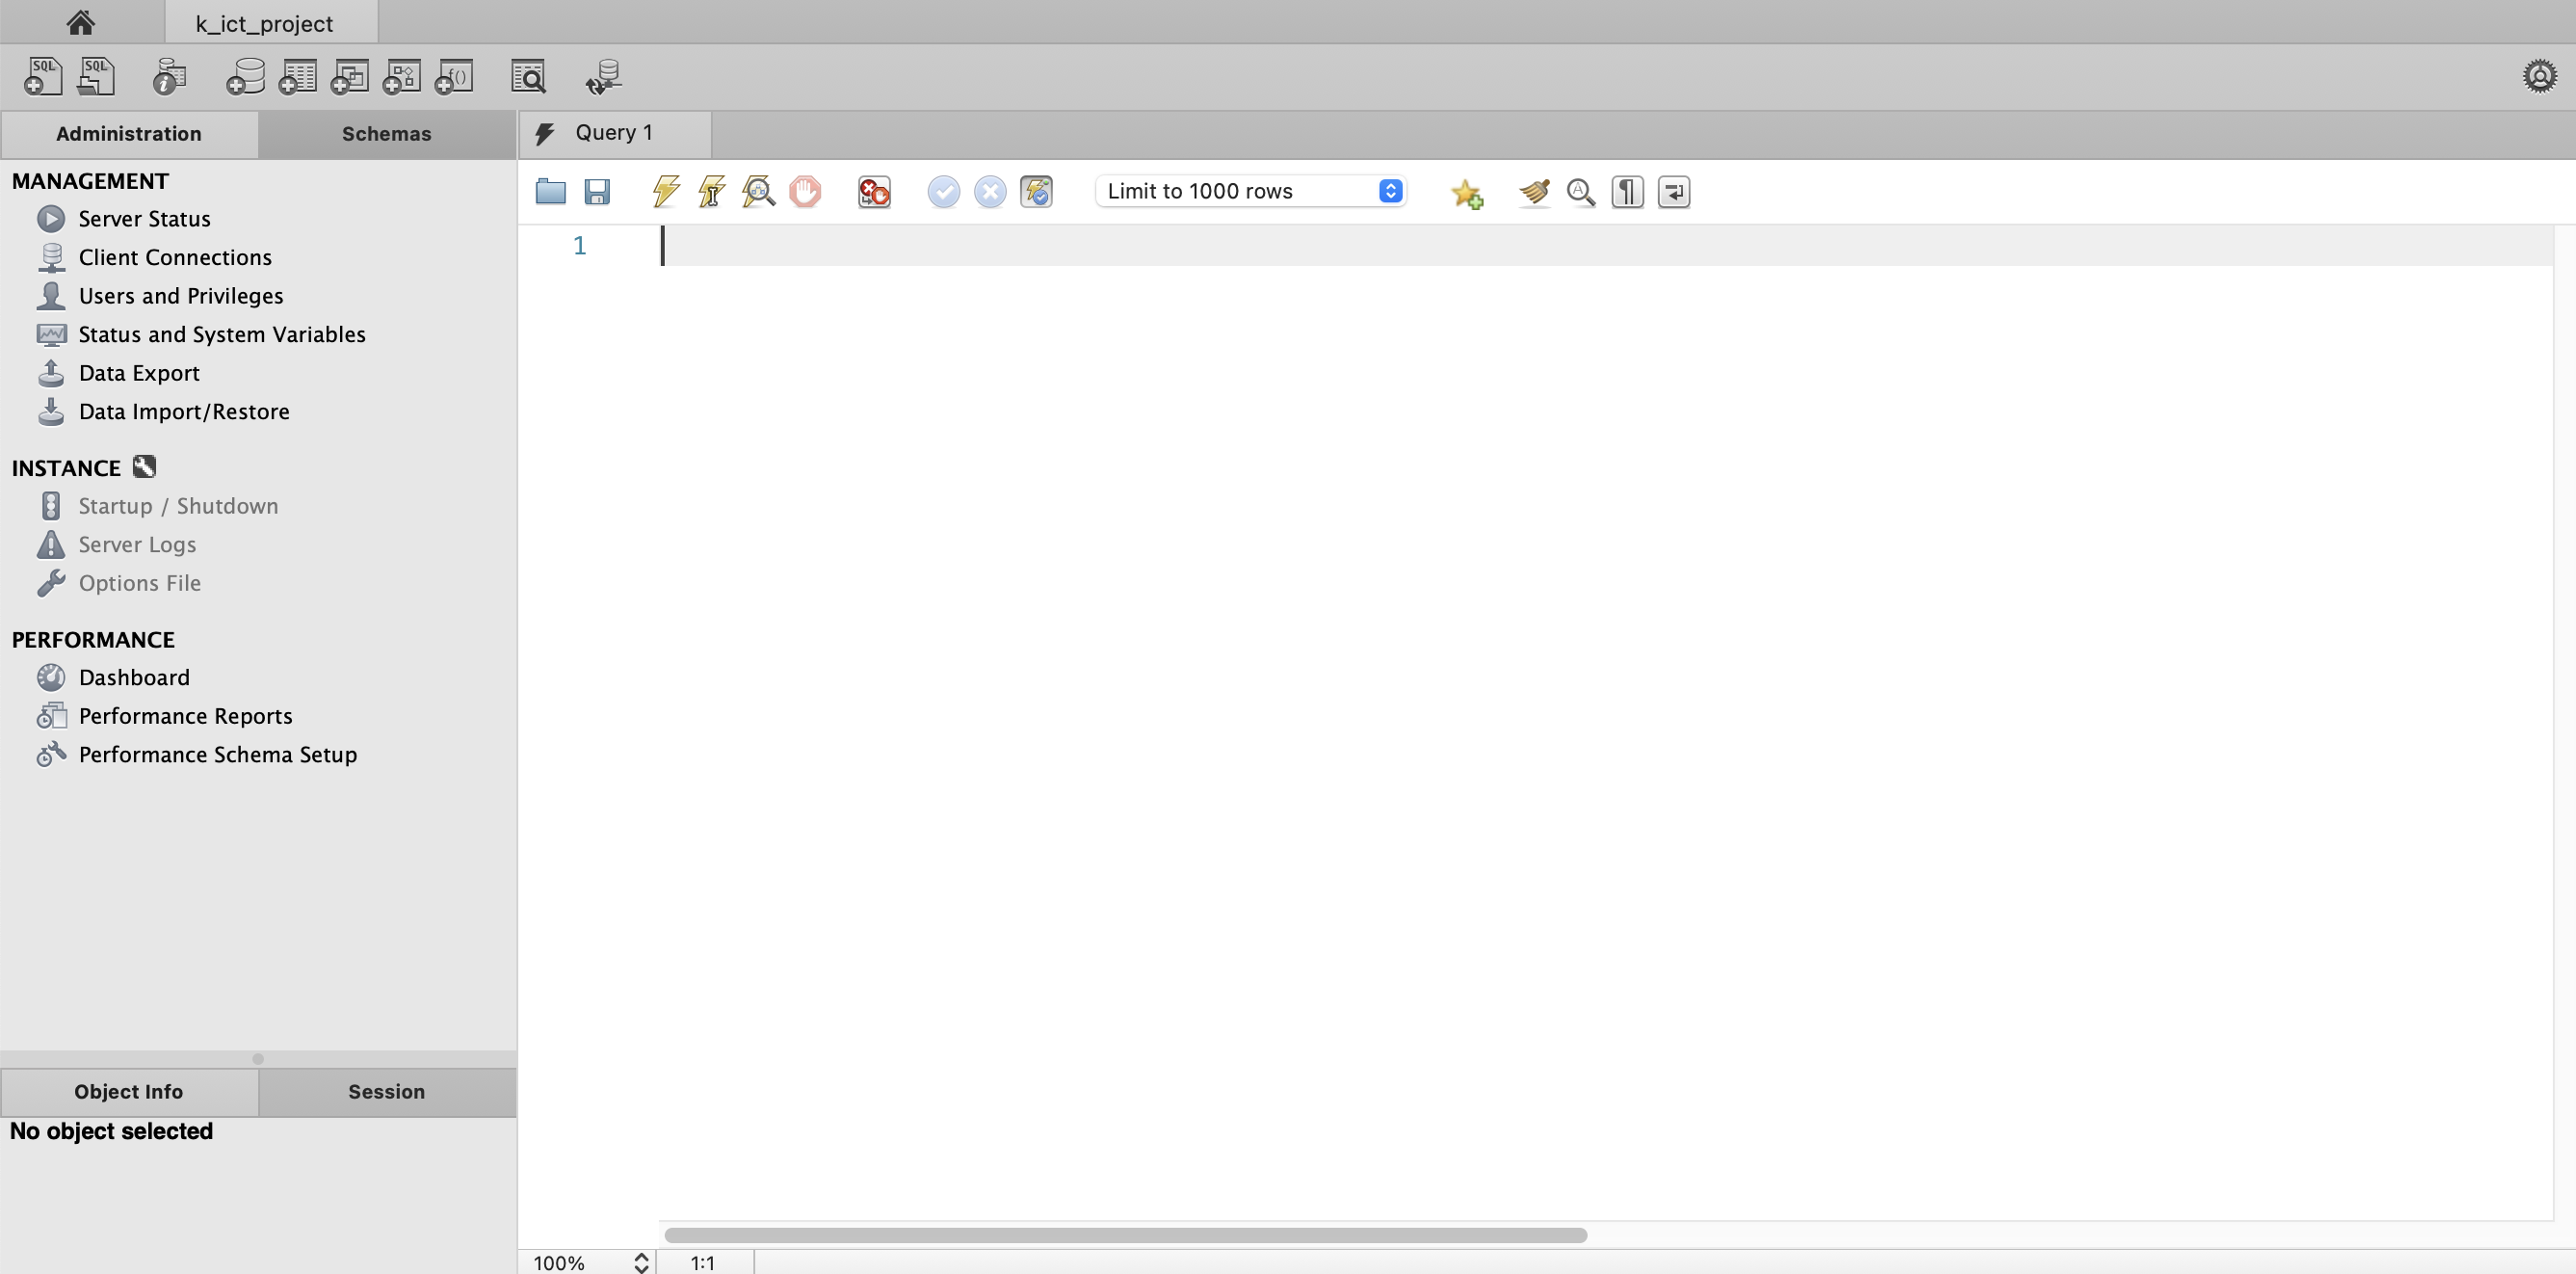Switch to the Session tab

click(386, 1091)
